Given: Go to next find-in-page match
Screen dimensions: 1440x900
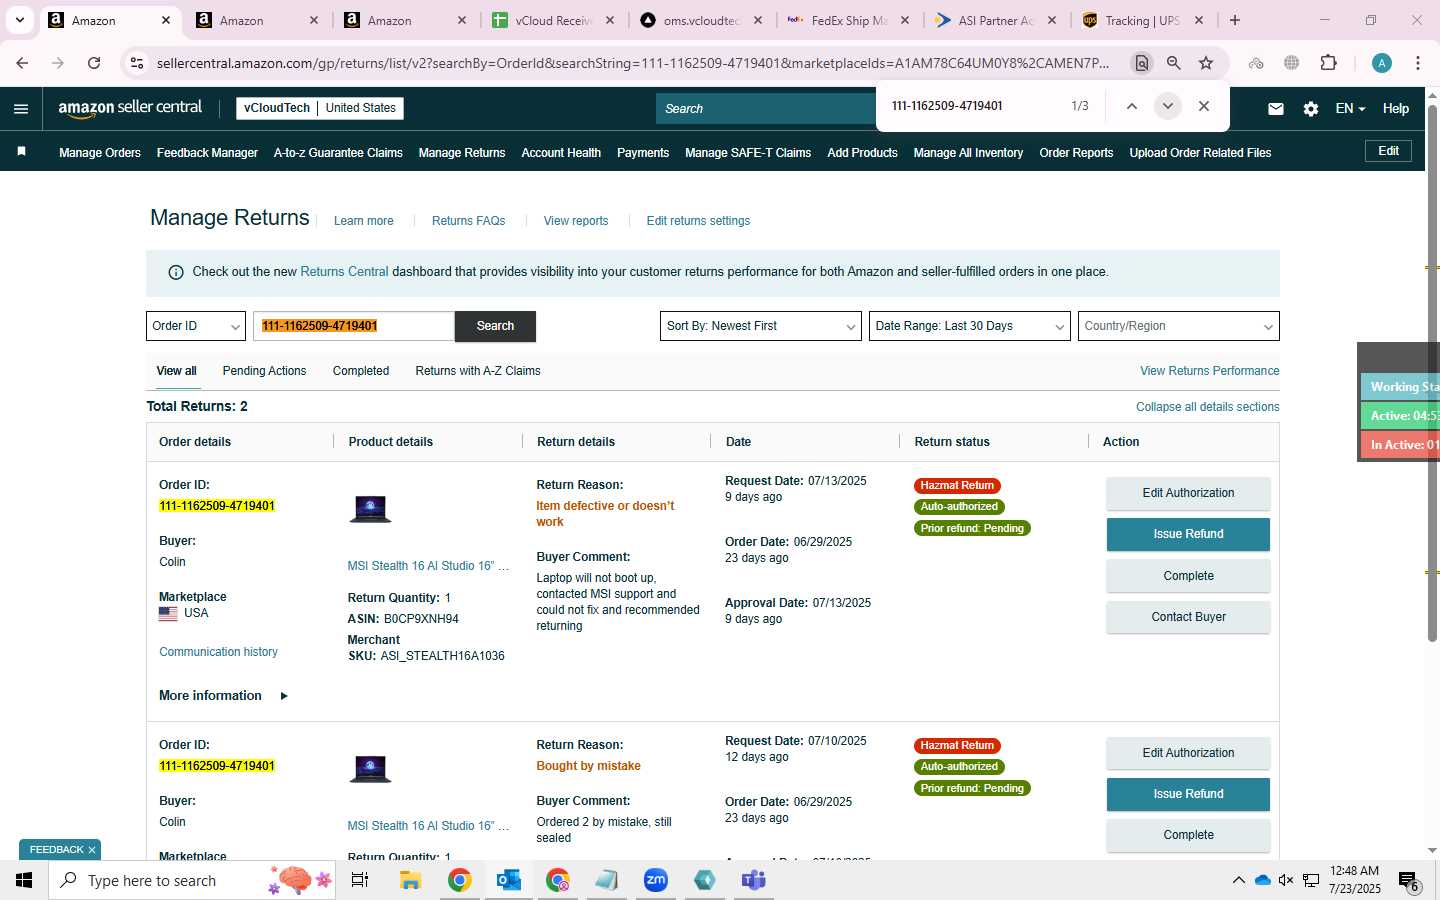Looking at the screenshot, I should [1167, 106].
